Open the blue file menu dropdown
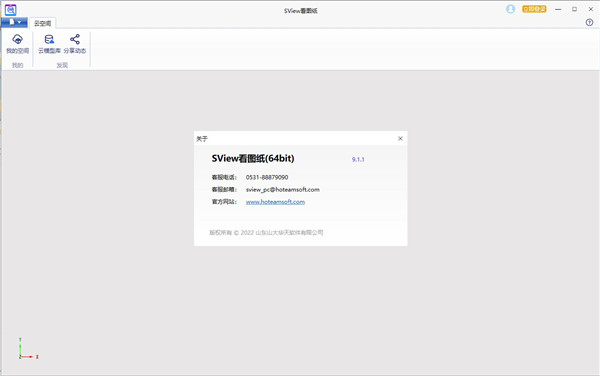The height and width of the screenshot is (376, 600). coord(14,22)
